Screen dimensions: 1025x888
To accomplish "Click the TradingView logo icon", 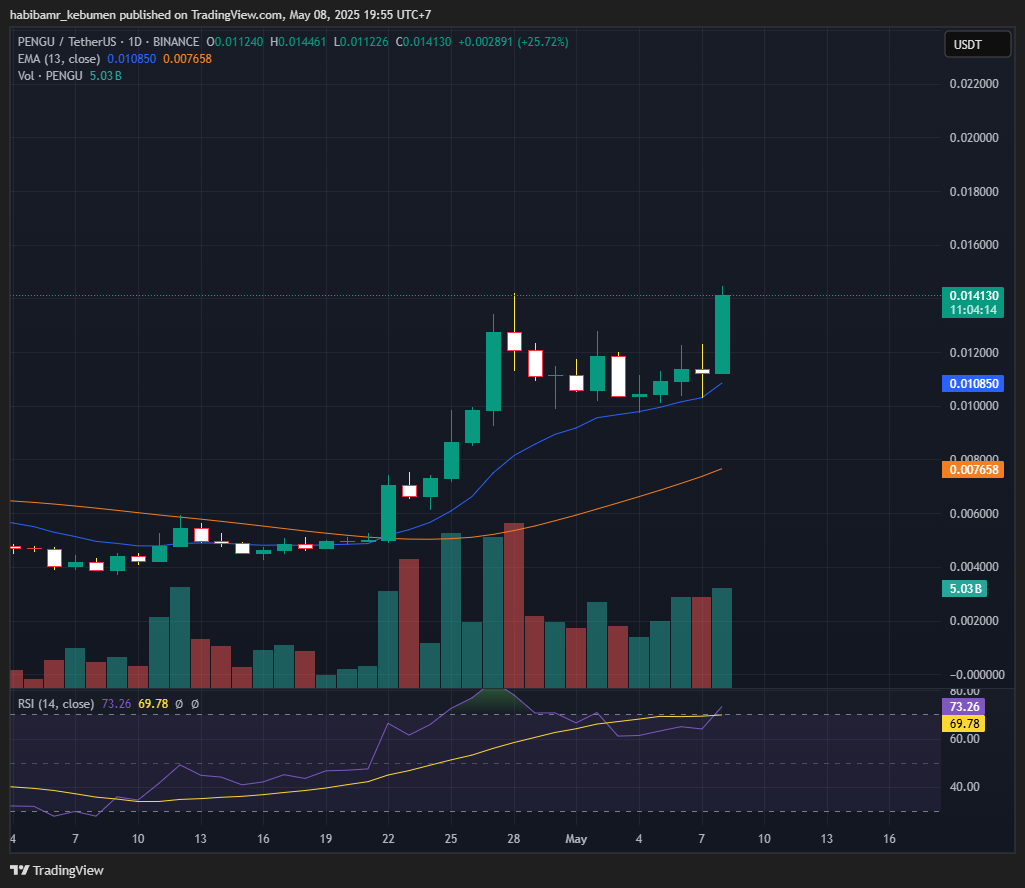I will (19, 870).
